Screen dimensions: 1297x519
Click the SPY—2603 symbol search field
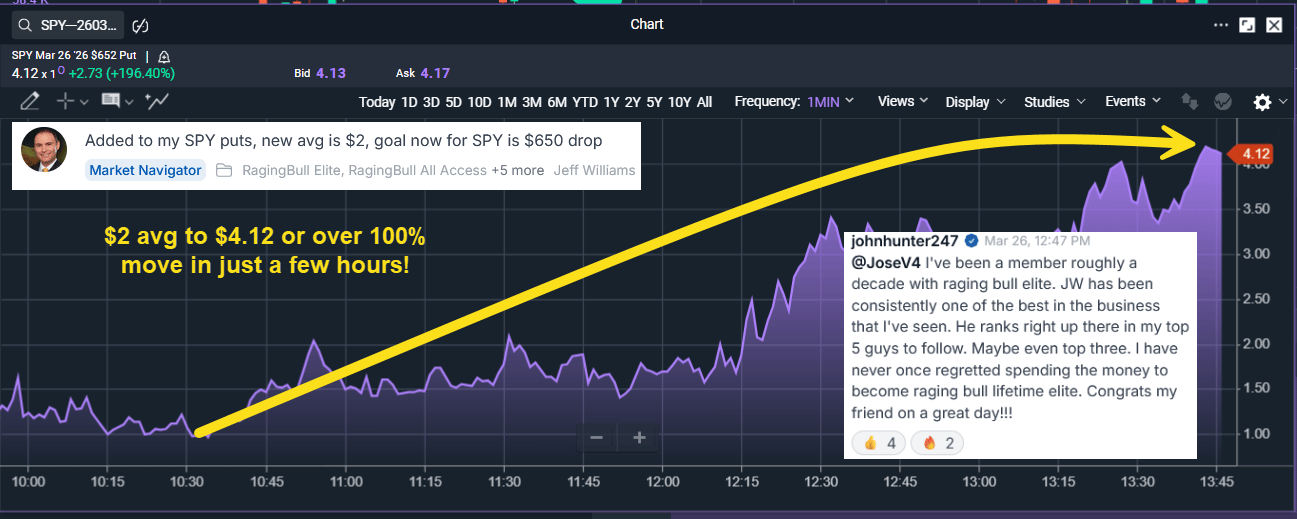(68, 24)
